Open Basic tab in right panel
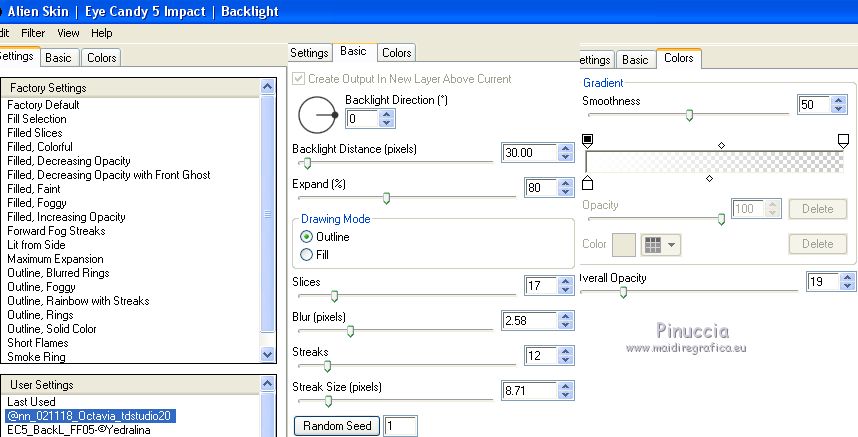Image resolution: width=858 pixels, height=437 pixels. click(635, 60)
